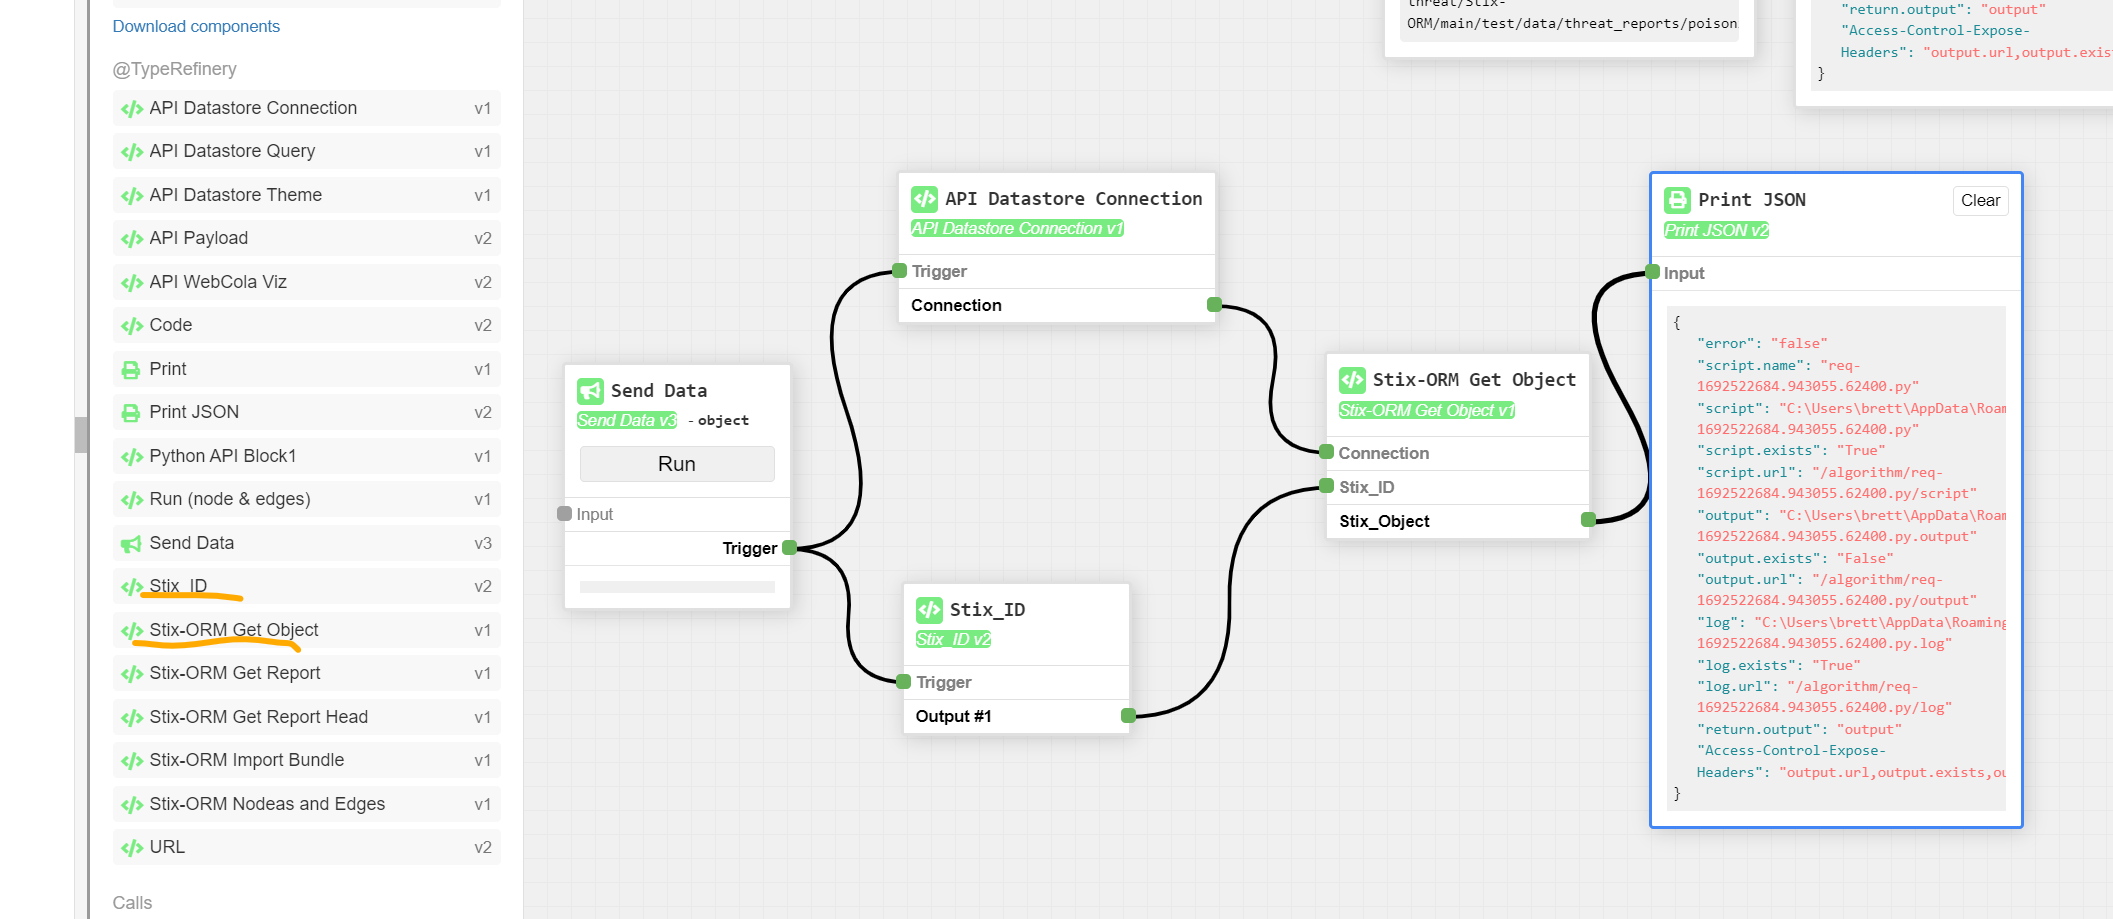The image size is (2113, 919).
Task: Click the code icon on the Stix_ID node
Action: point(930,609)
